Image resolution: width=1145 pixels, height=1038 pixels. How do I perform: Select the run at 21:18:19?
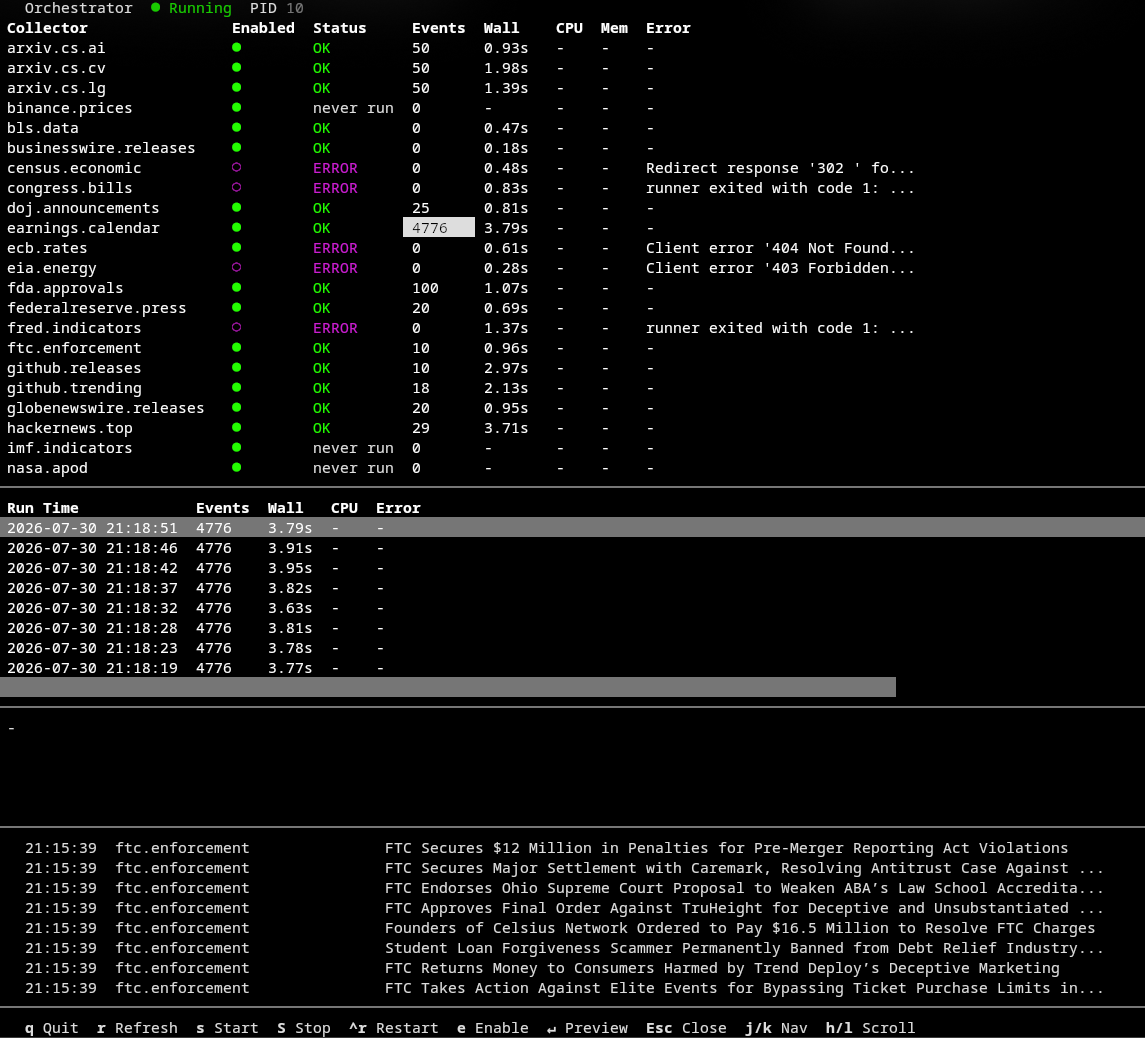click(572, 668)
